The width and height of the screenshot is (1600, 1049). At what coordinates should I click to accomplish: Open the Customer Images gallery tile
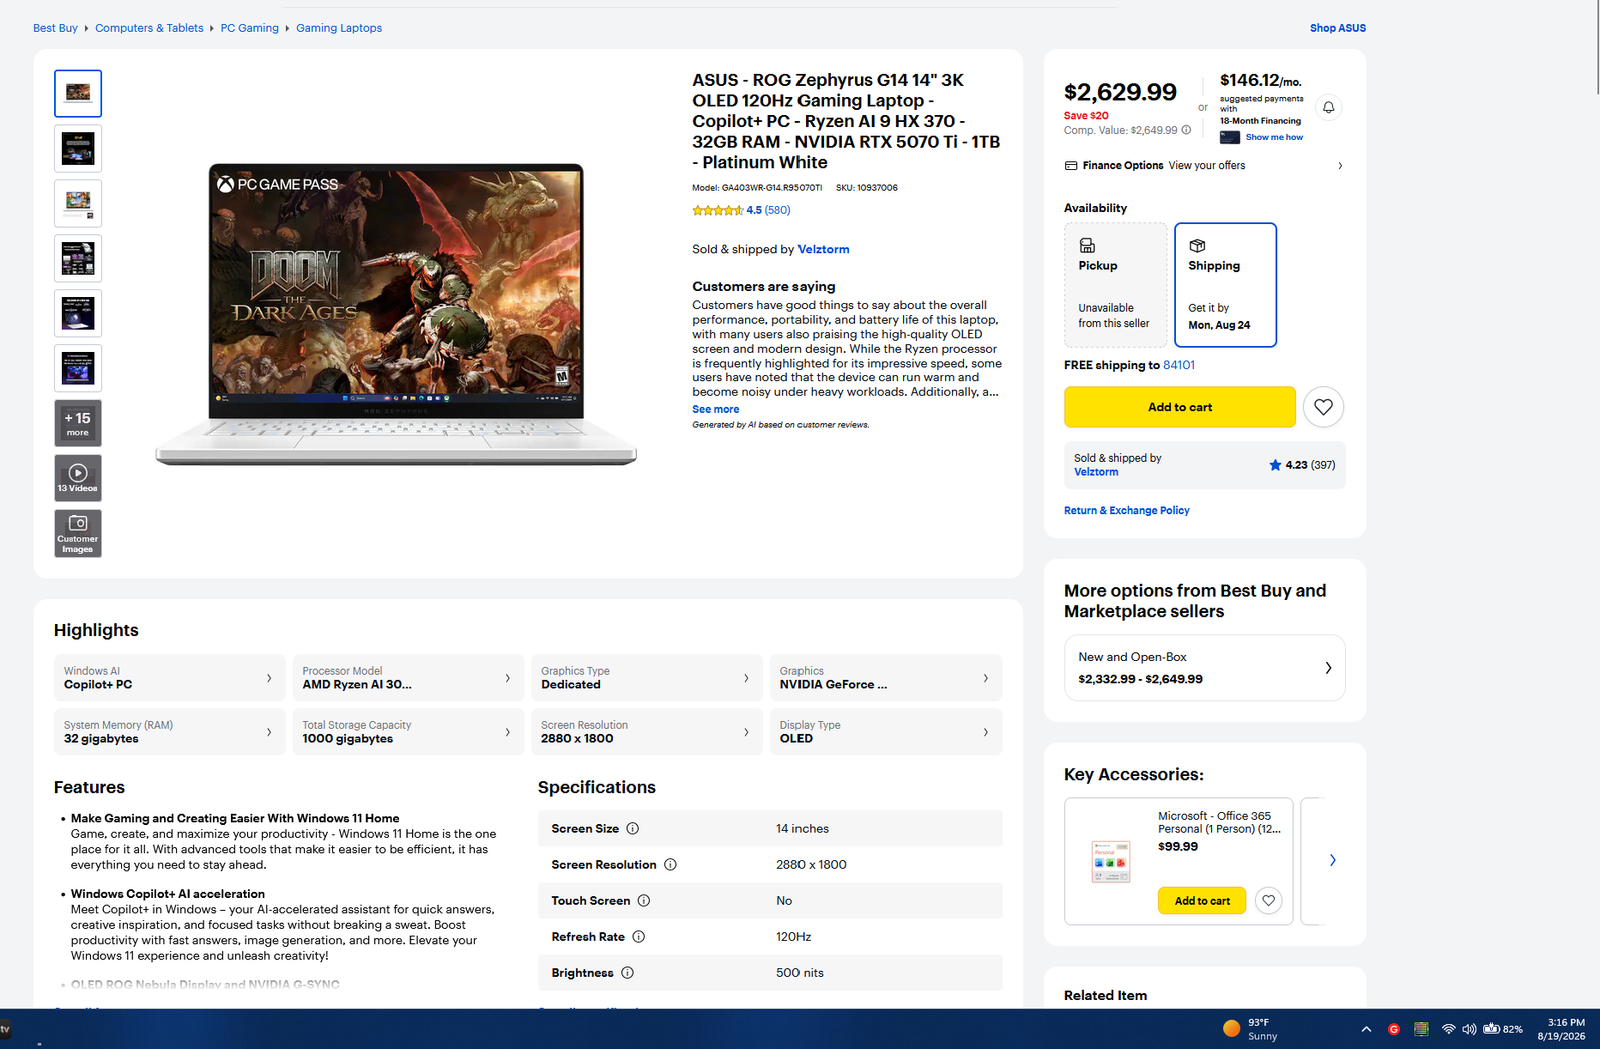click(78, 533)
